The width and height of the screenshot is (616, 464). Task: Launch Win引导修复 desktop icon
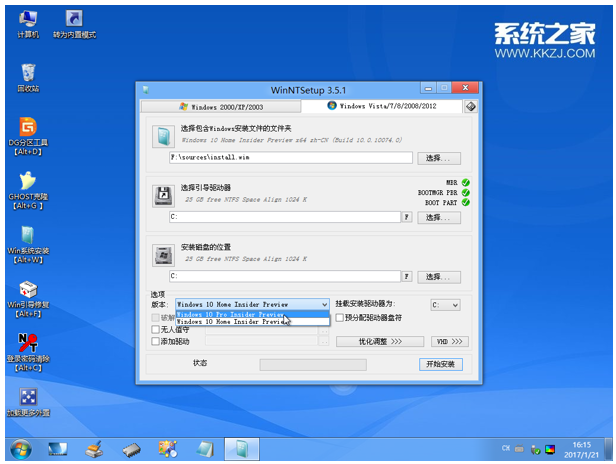(x=28, y=299)
